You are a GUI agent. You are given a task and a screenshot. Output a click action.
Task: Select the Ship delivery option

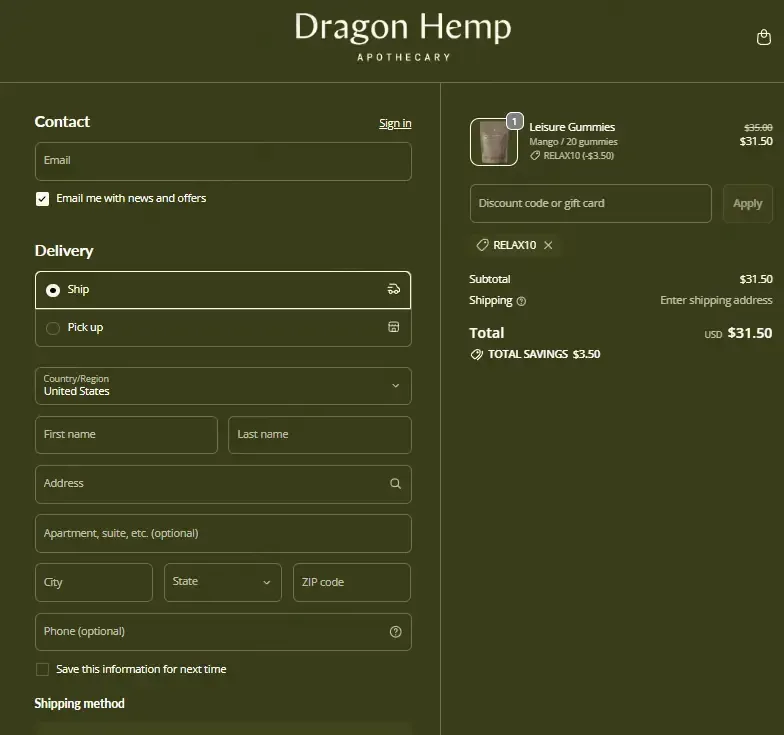coord(53,290)
